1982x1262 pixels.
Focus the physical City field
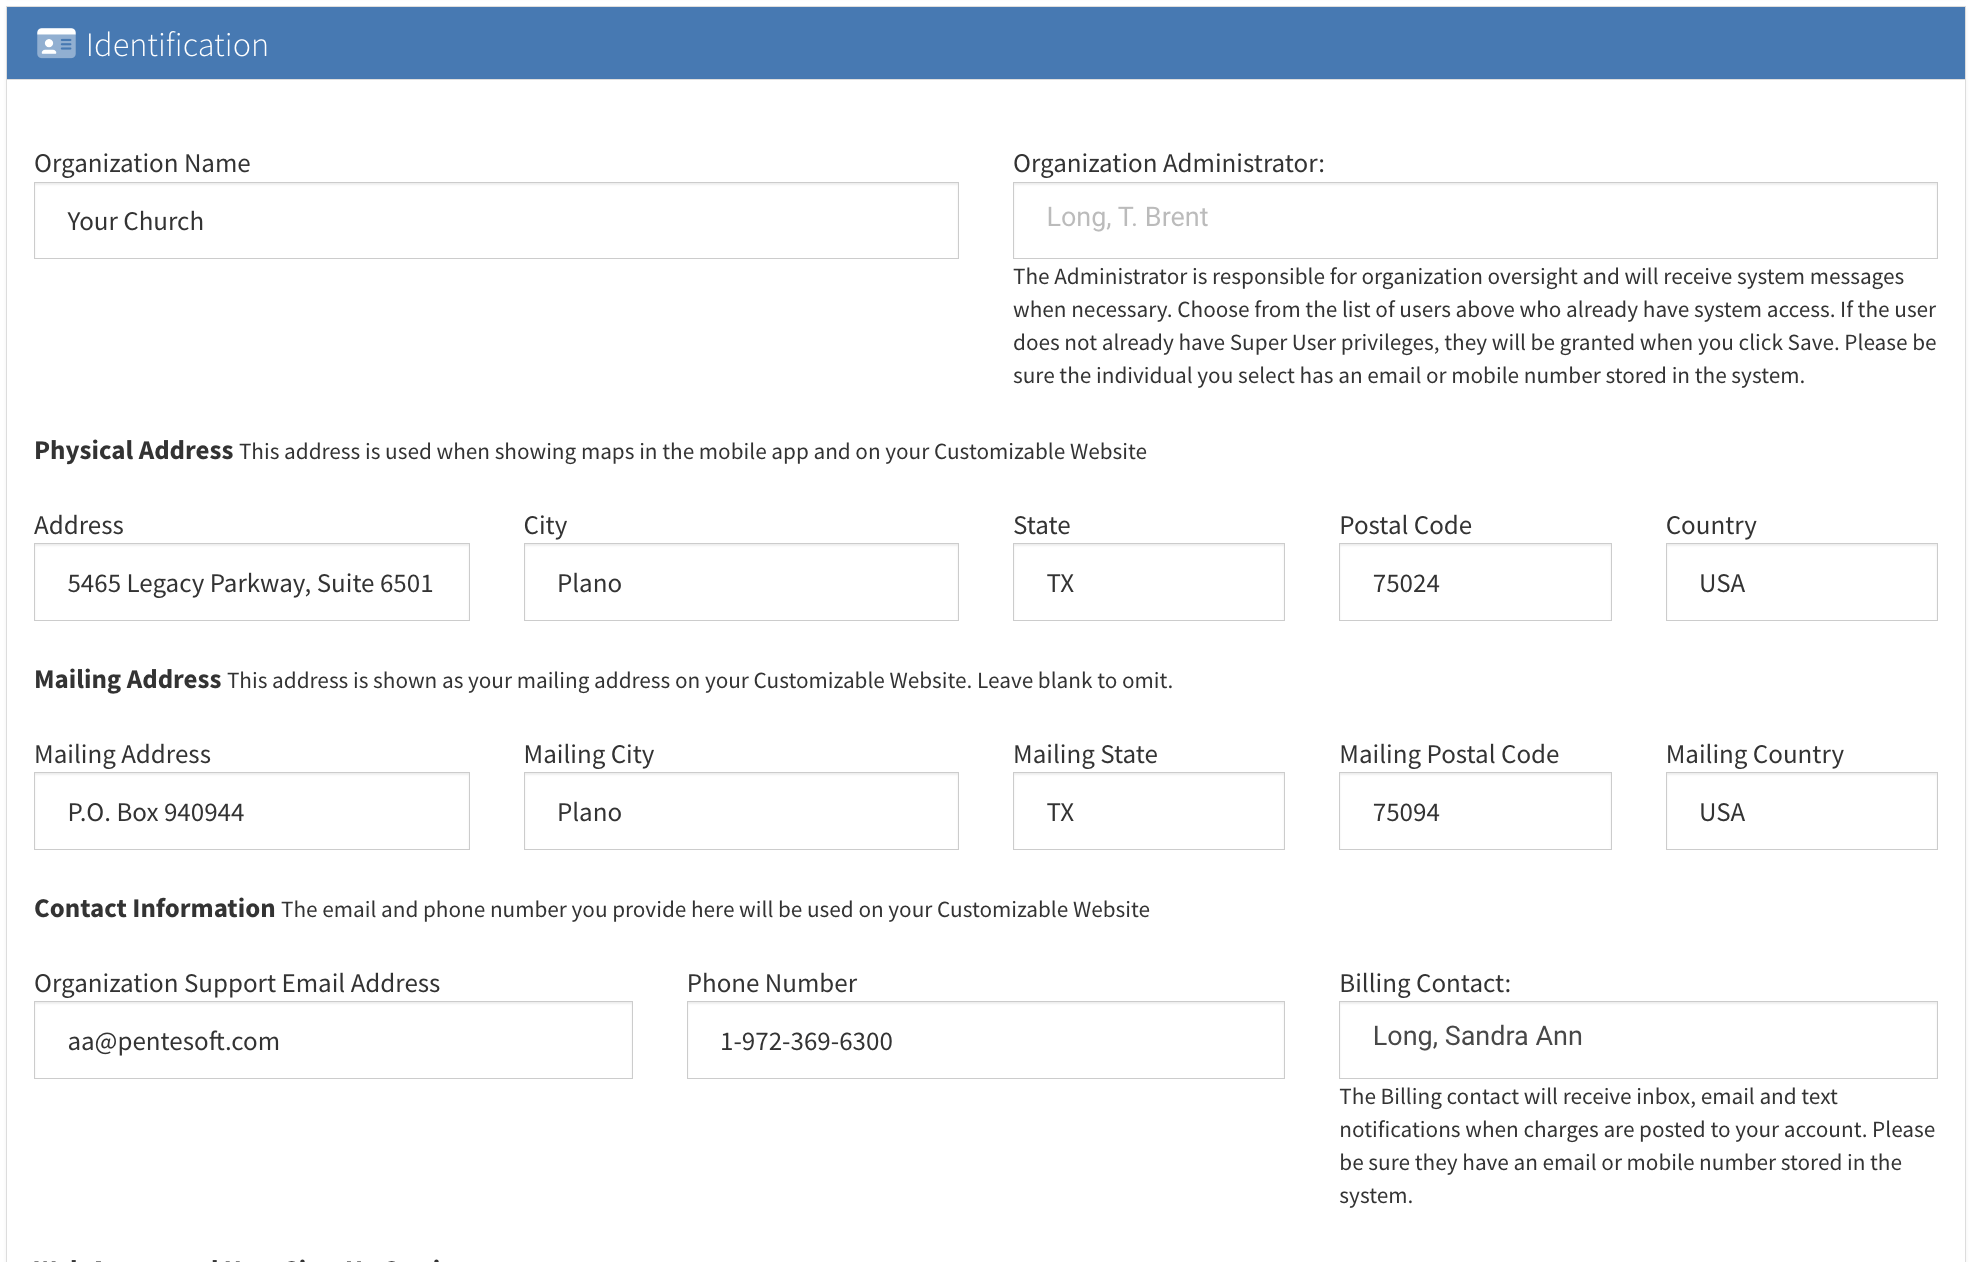(x=740, y=583)
